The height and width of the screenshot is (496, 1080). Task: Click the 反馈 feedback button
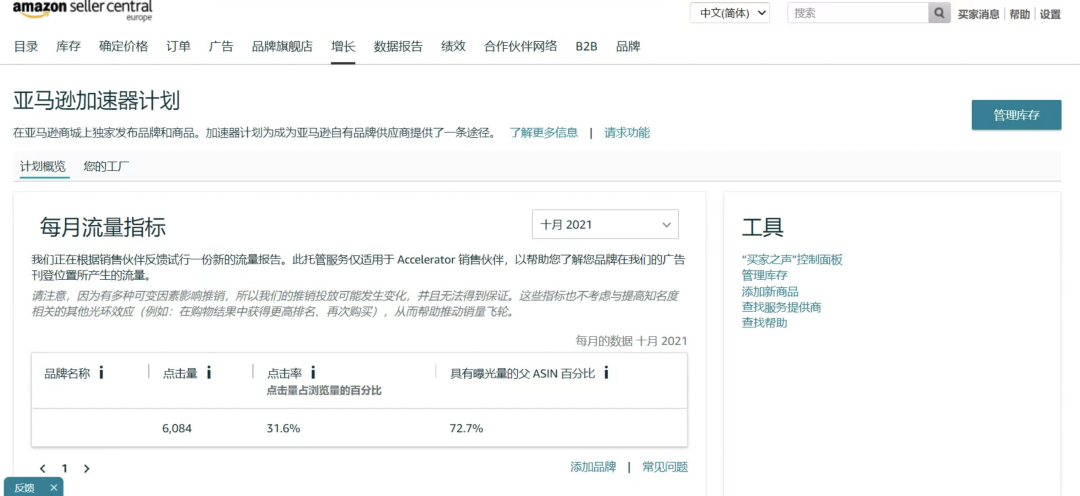(24, 488)
